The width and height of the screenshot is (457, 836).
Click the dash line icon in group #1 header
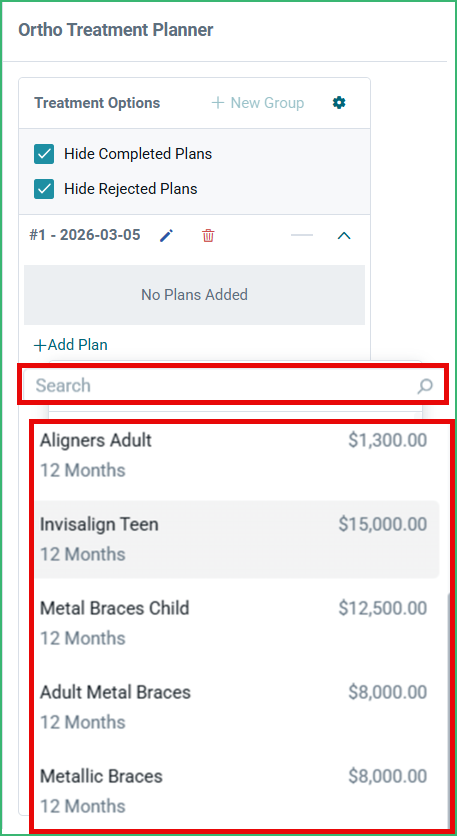(x=302, y=235)
